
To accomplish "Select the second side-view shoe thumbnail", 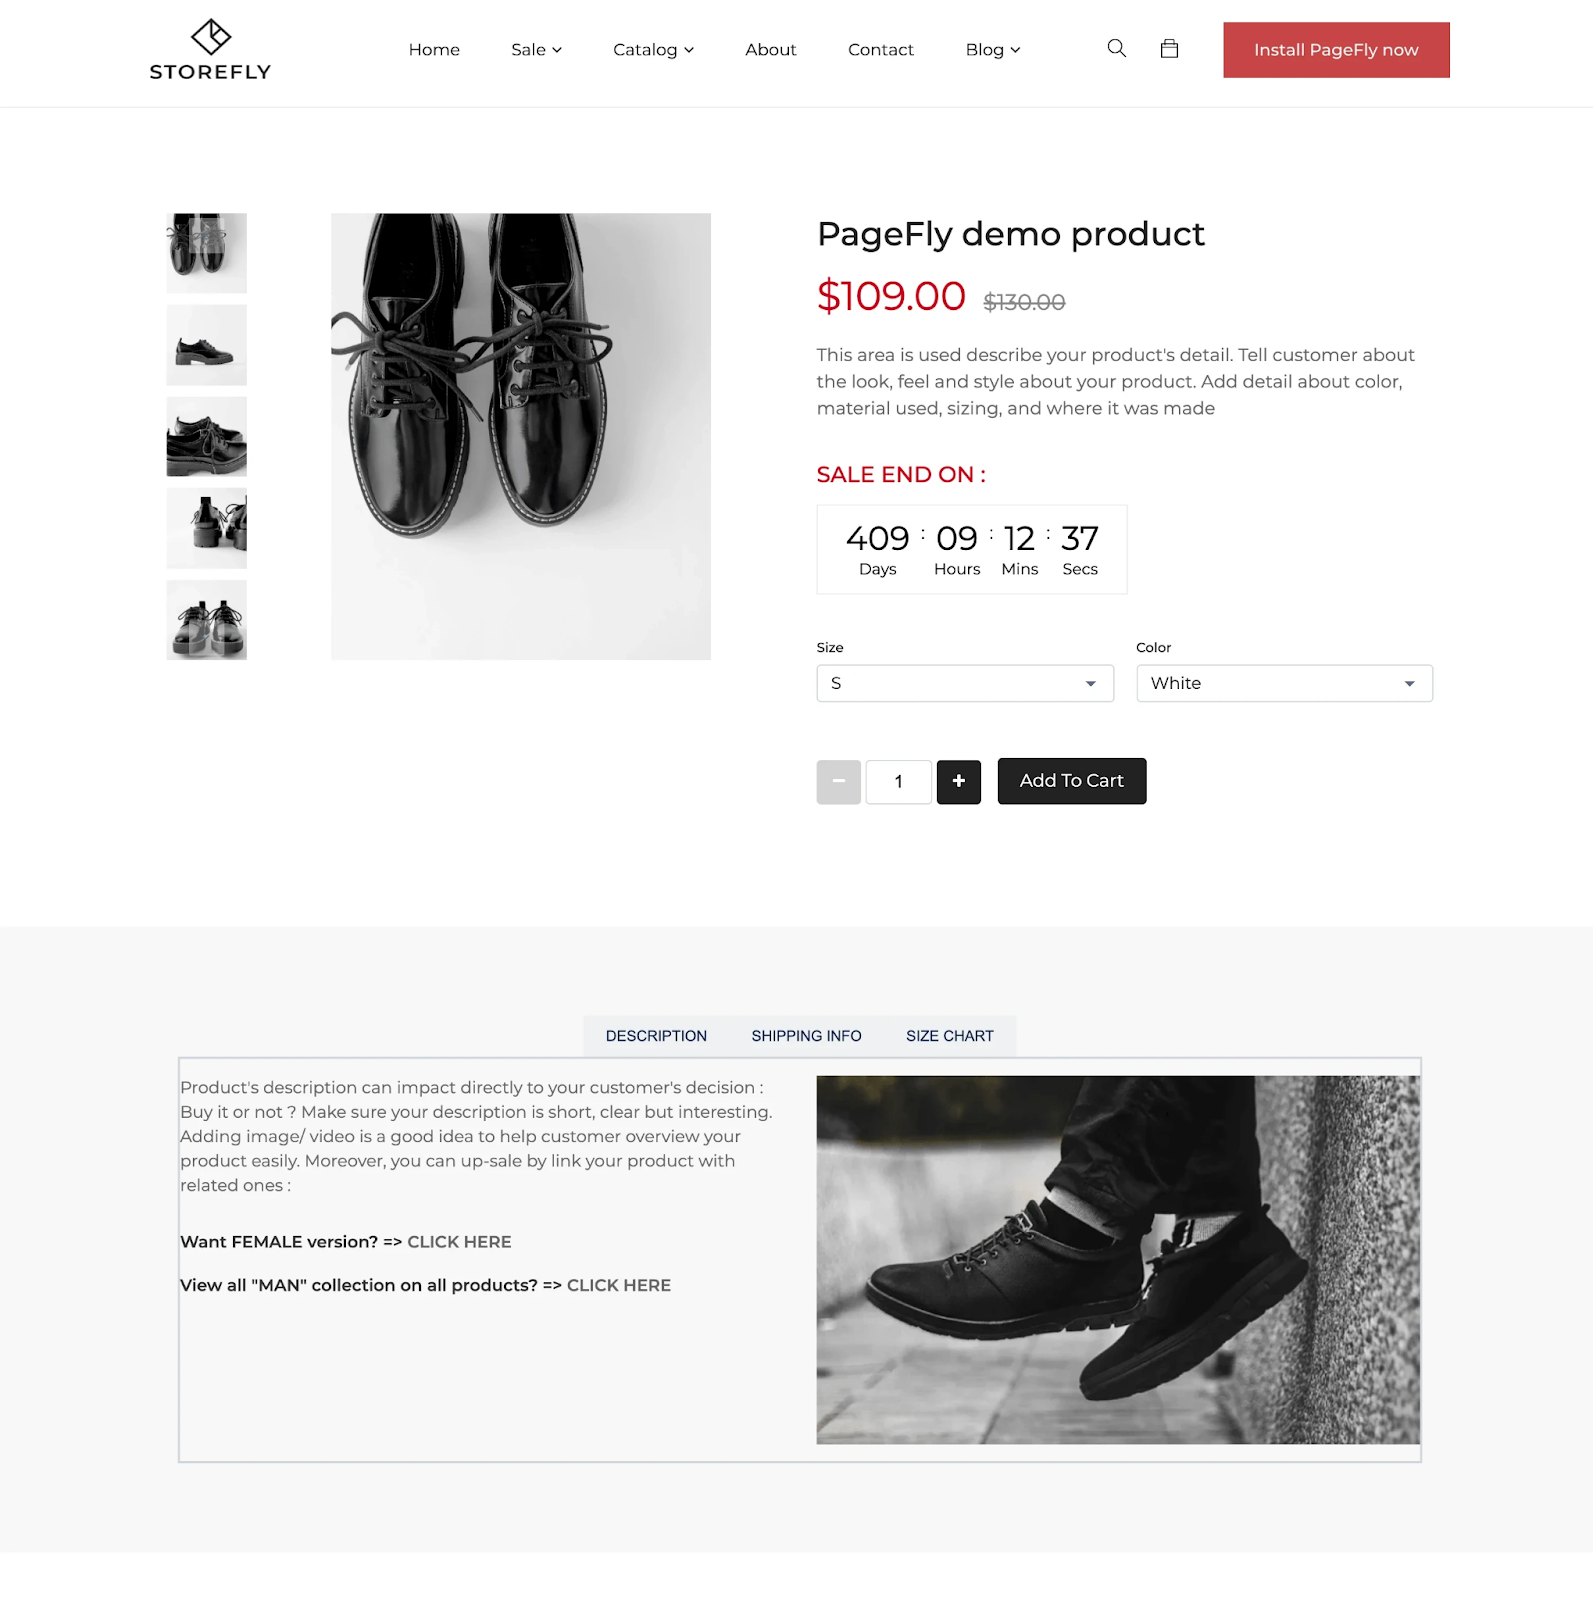I will pos(207,345).
